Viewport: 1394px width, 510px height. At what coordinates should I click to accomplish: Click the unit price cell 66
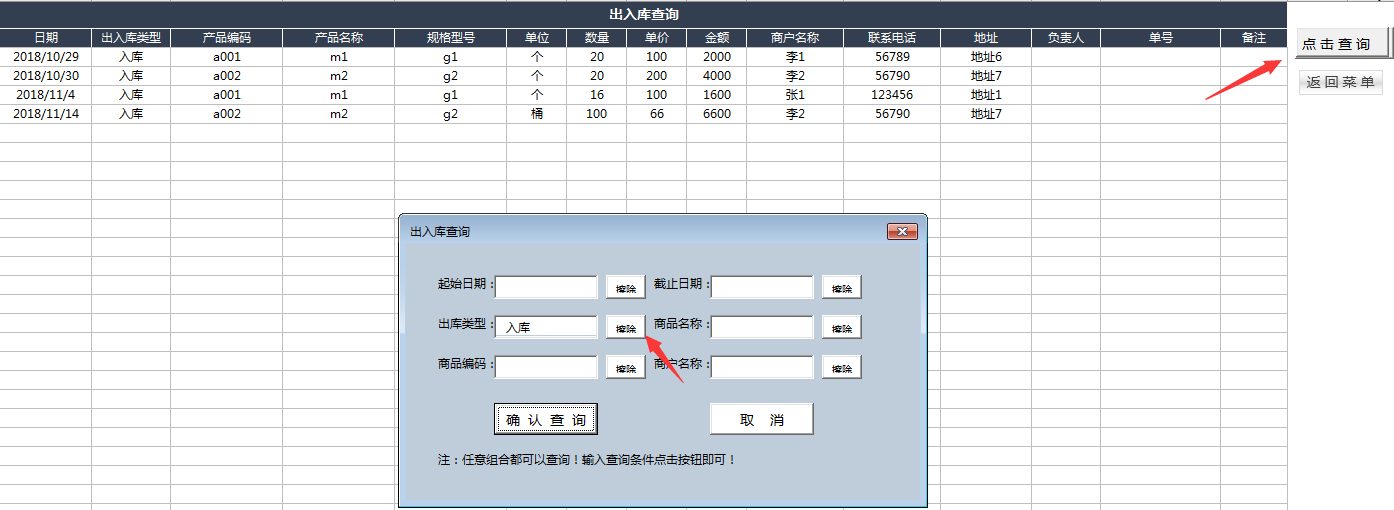click(657, 114)
